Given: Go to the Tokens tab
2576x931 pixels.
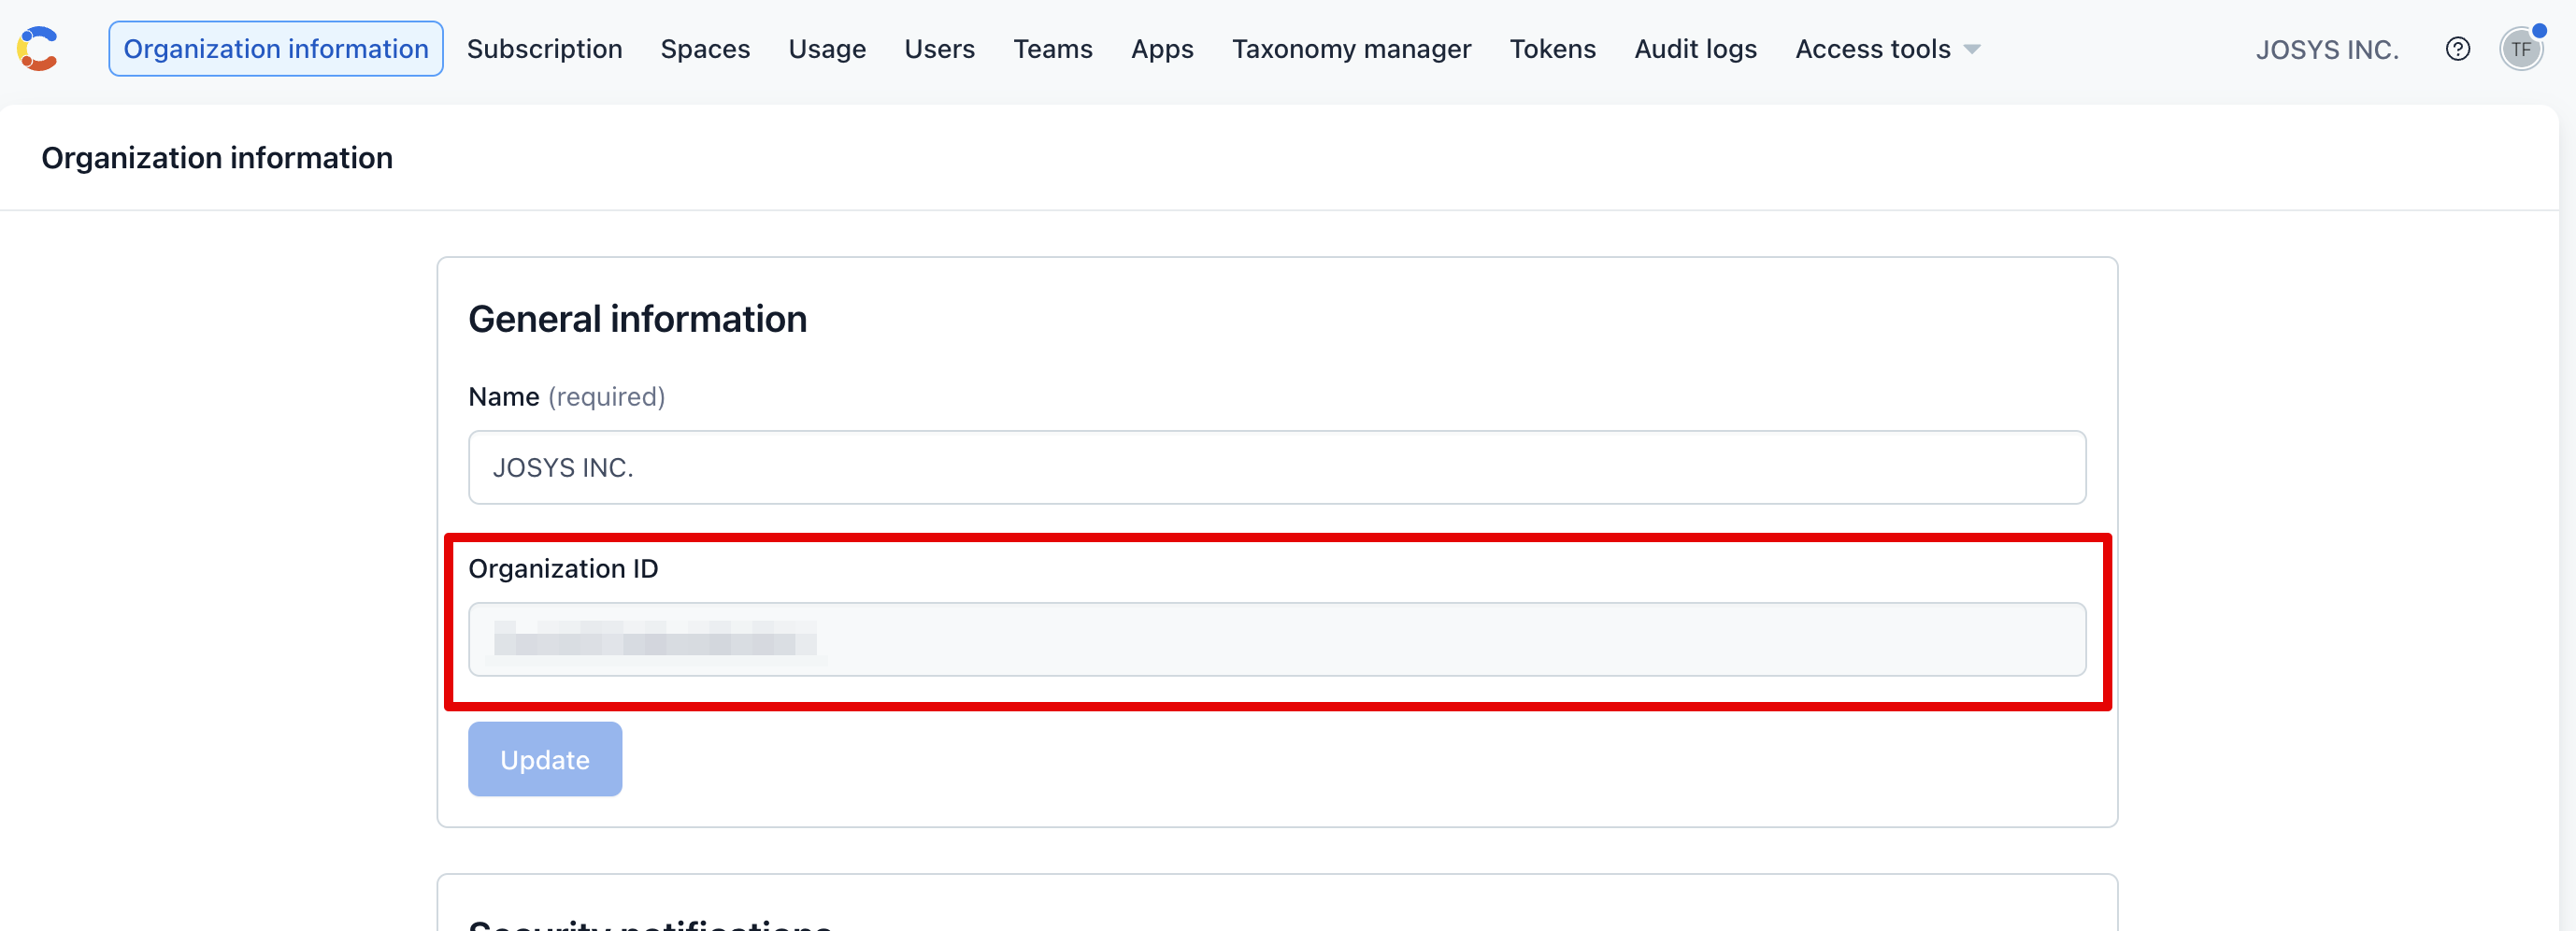Looking at the screenshot, I should pyautogui.click(x=1551, y=49).
